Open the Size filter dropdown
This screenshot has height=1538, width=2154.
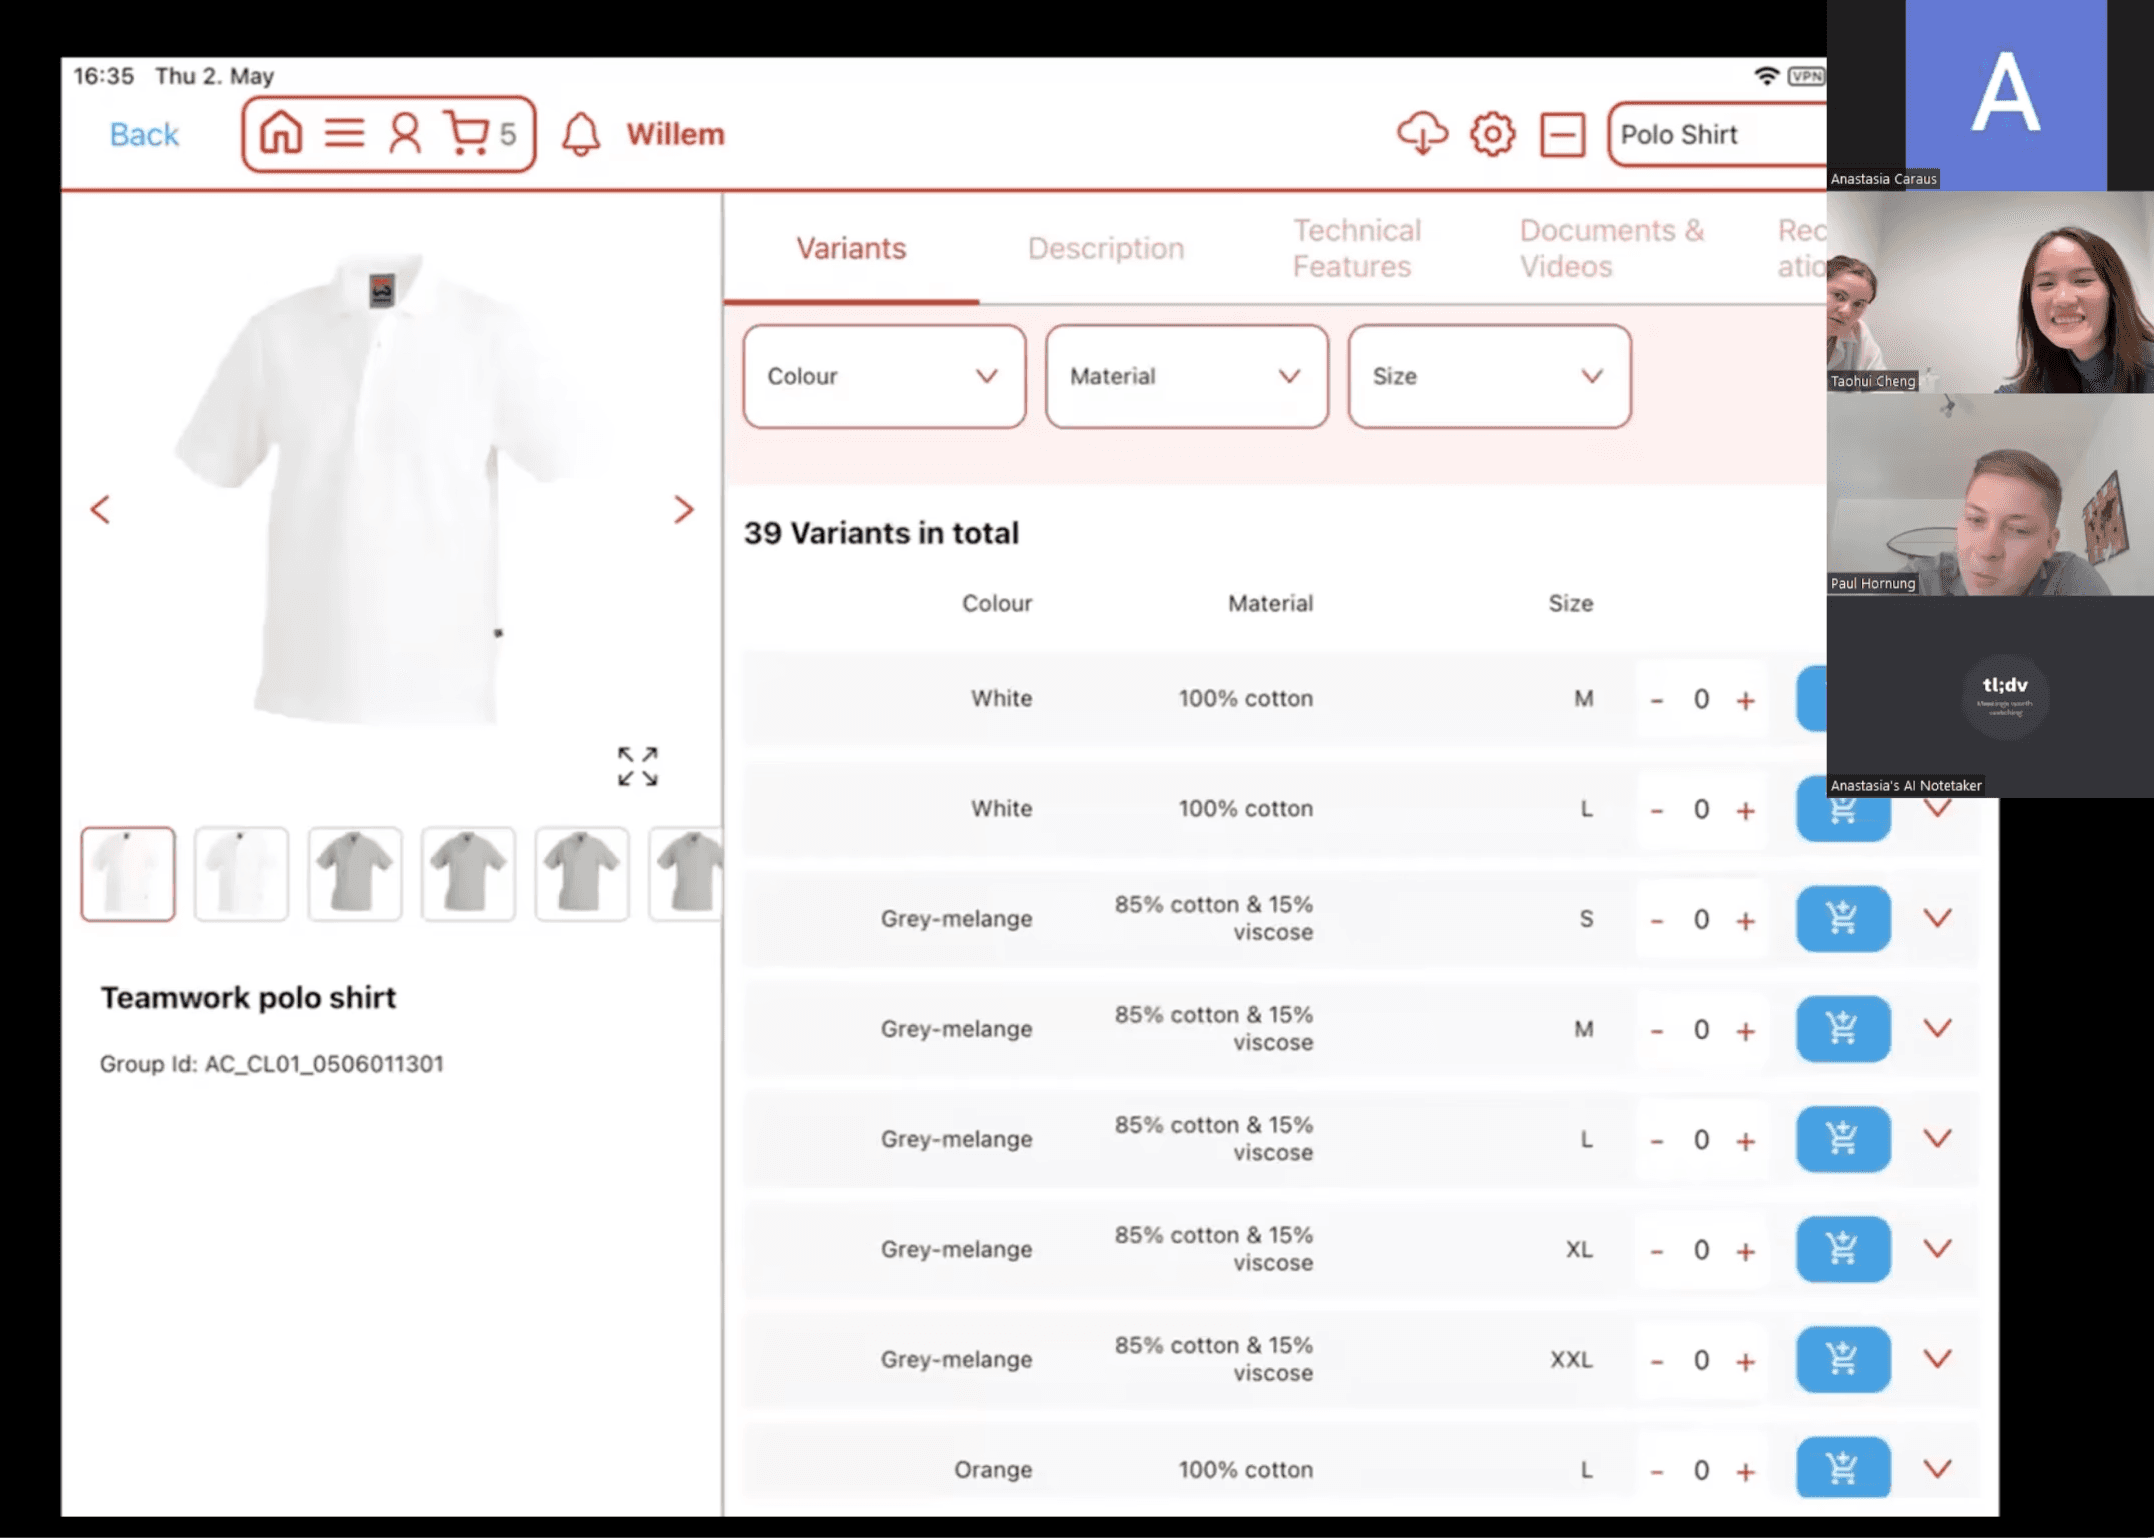[x=1489, y=376]
